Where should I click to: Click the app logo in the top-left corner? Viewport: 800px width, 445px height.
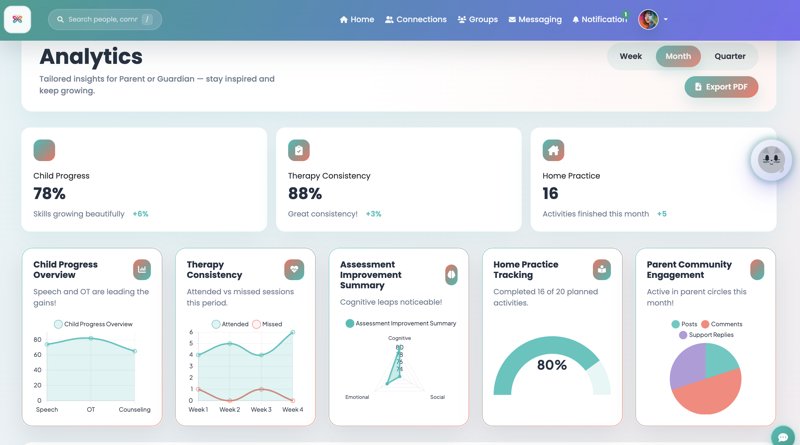click(18, 19)
